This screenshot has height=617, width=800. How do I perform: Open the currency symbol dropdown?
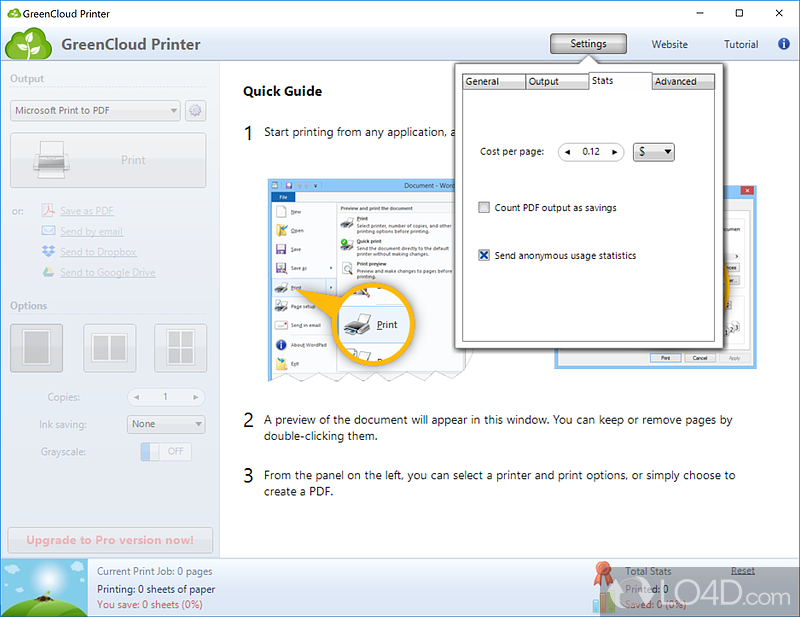click(654, 152)
